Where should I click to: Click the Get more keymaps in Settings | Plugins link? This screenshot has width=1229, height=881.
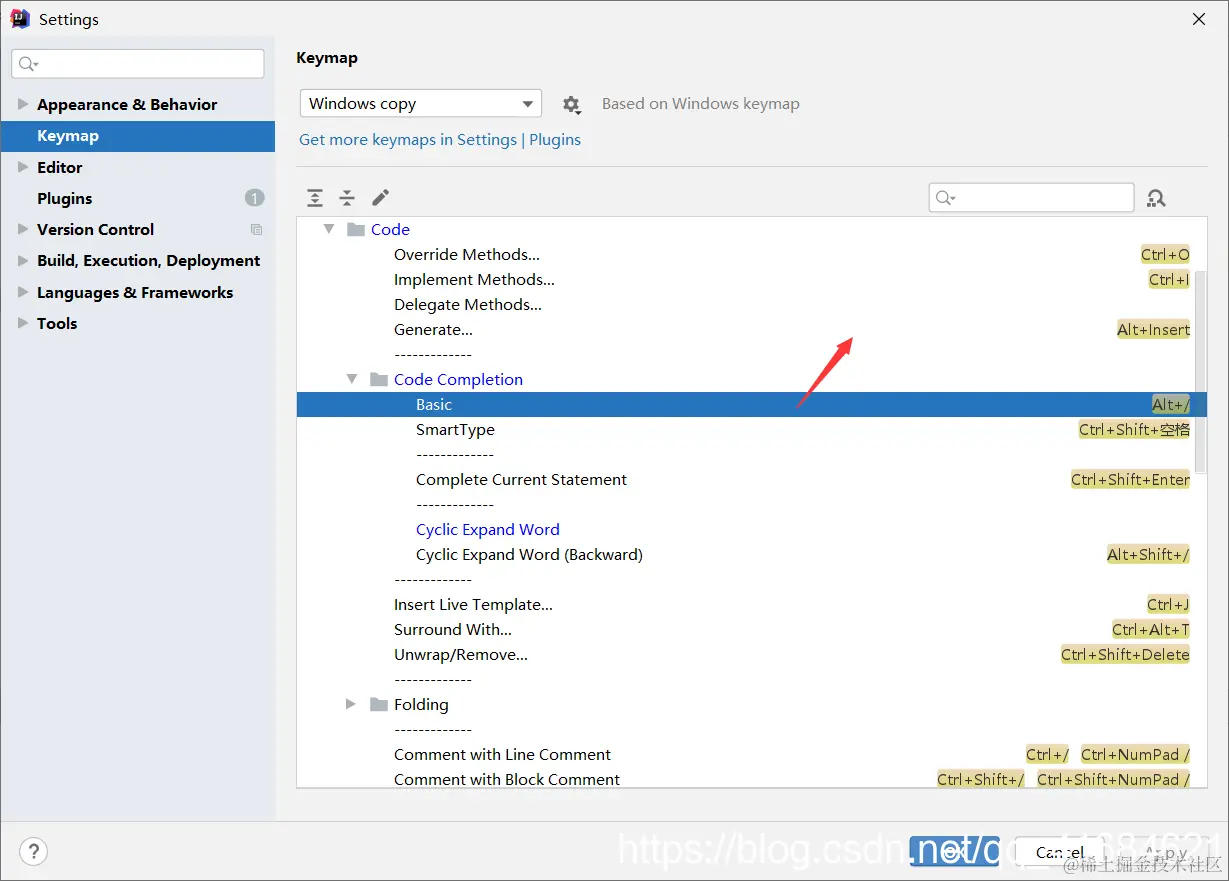[440, 140]
